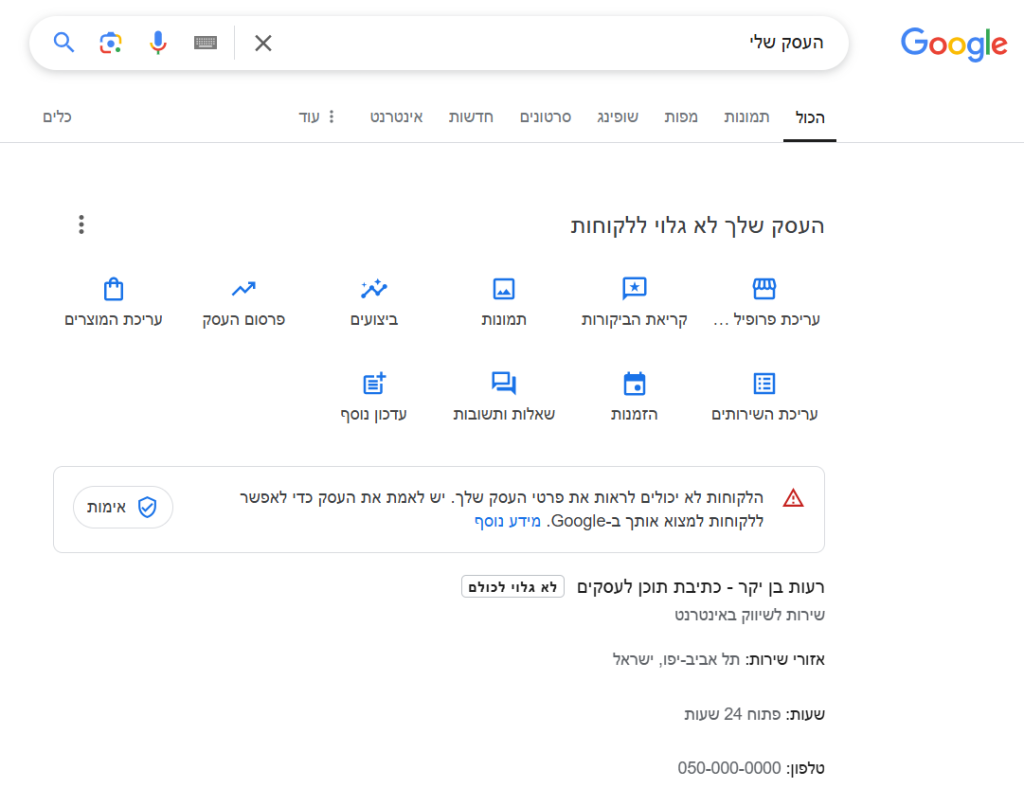Open the Edit services (עריכת השירותים) icon
Viewport: 1024px width, 788px height.
pyautogui.click(x=765, y=383)
